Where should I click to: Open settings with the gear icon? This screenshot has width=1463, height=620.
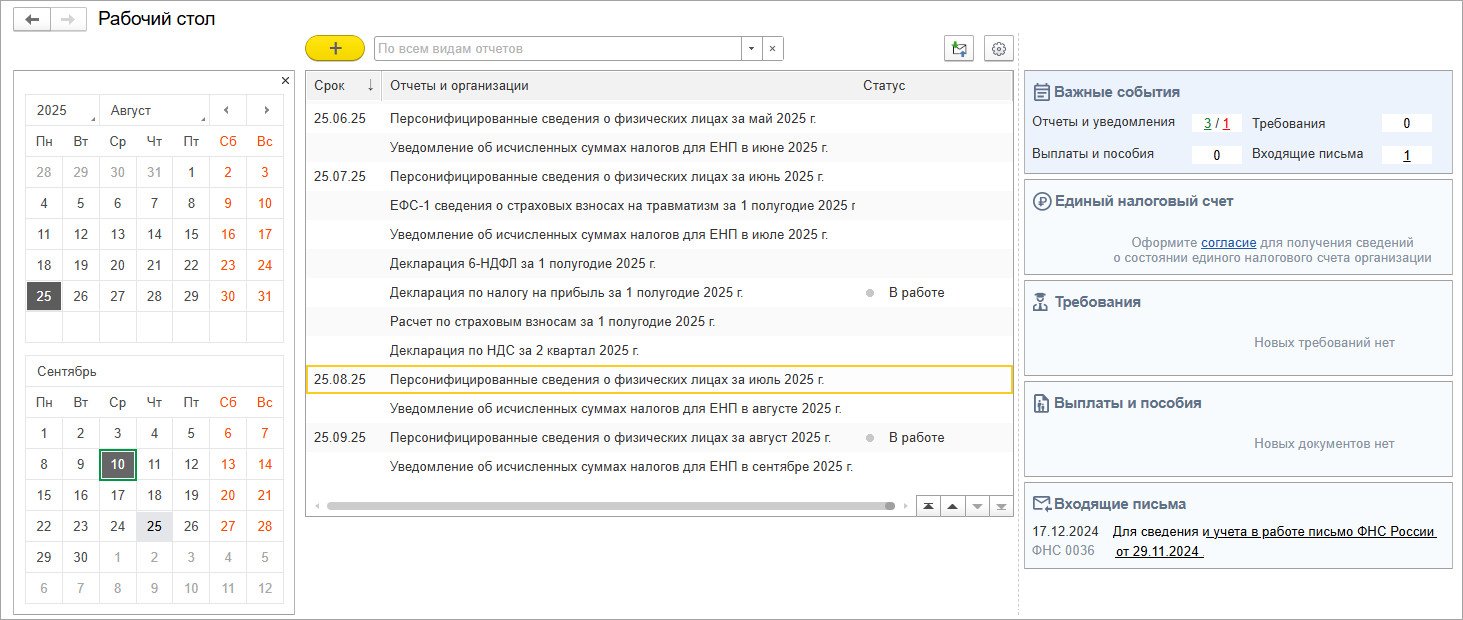click(x=999, y=48)
